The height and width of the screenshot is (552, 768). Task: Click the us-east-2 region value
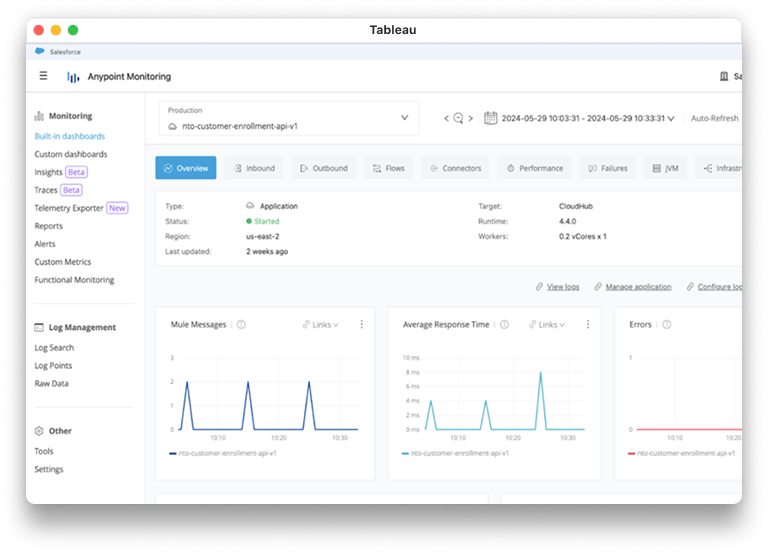263,237
